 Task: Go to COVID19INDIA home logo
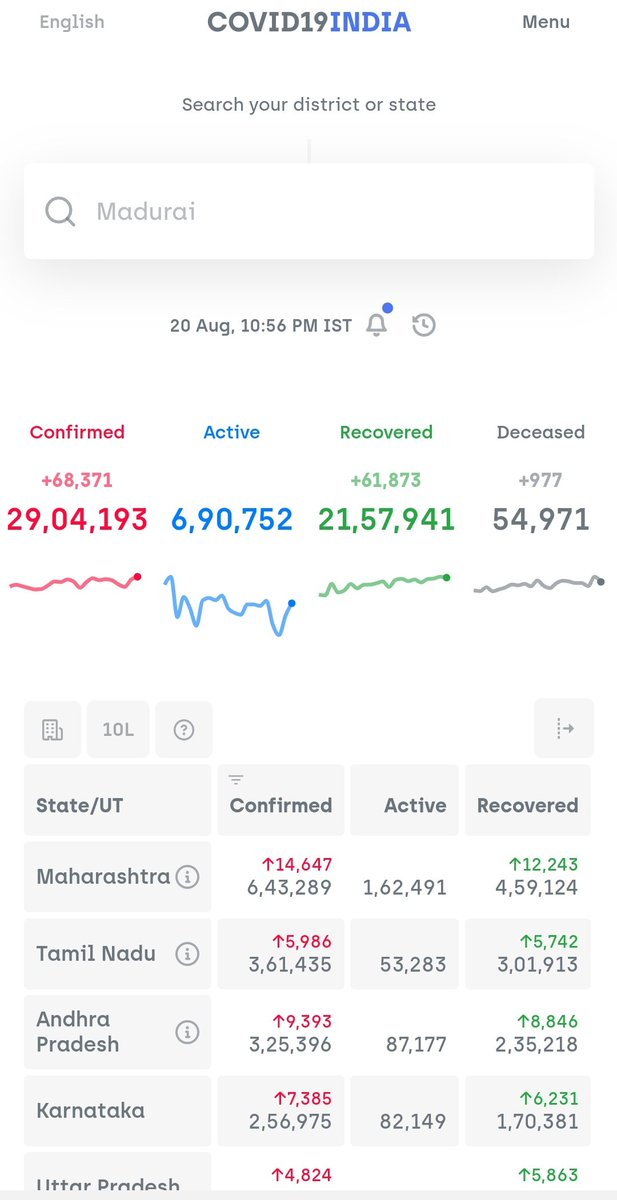308,22
